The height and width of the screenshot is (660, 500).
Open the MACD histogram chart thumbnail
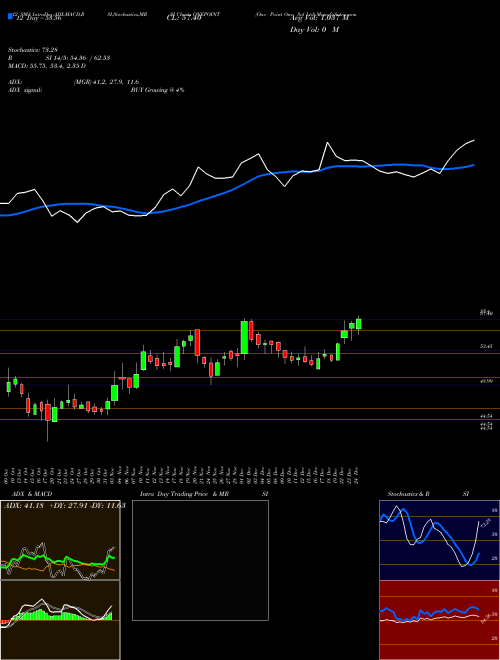point(60,620)
